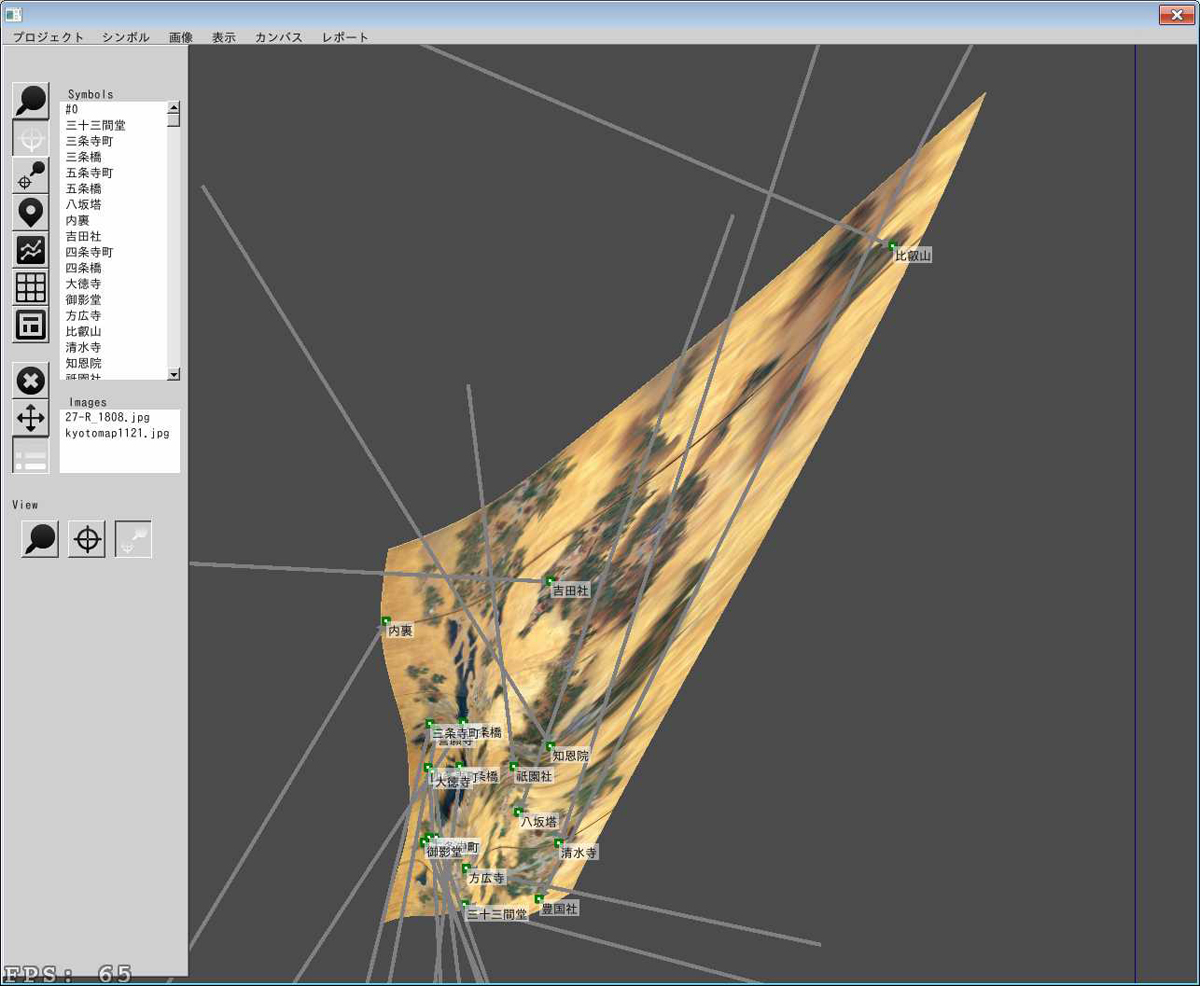Screen dimensions: 1200x986
Task: Click the 大徳寺 label on the map
Action: 452,782
